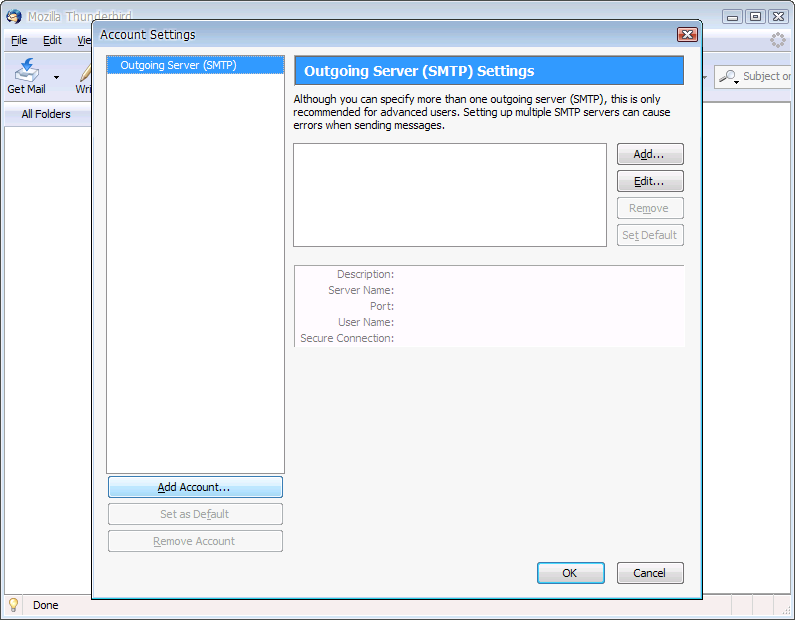Click the Thunderbird logo in title bar
This screenshot has height=620, width=795.
coord(14,16)
